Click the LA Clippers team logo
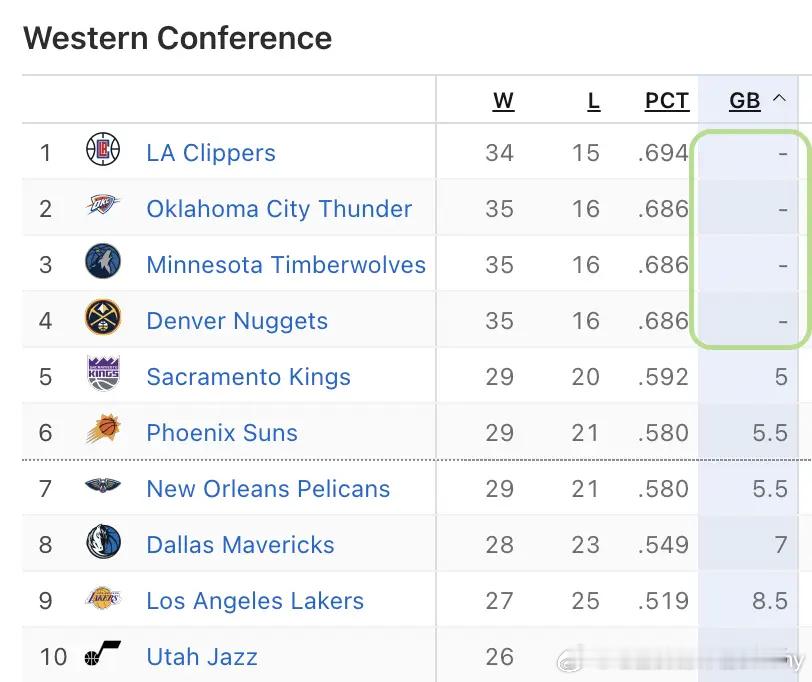Viewport: 812px width, 682px height. pyautogui.click(x=103, y=151)
